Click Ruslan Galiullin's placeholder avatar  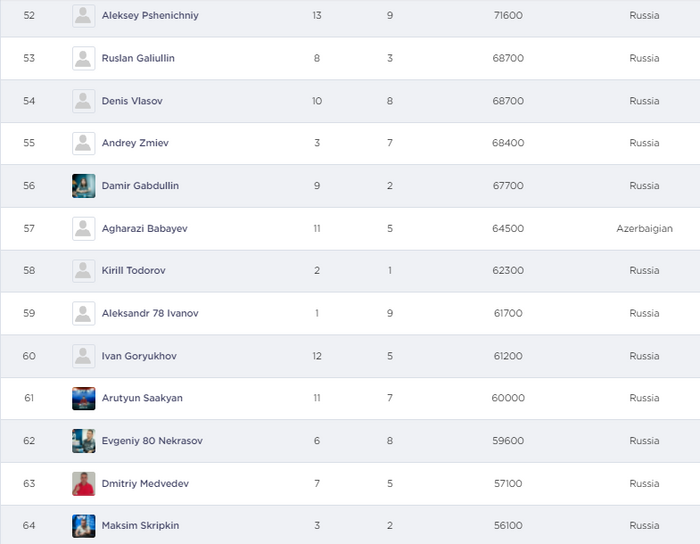pyautogui.click(x=84, y=58)
